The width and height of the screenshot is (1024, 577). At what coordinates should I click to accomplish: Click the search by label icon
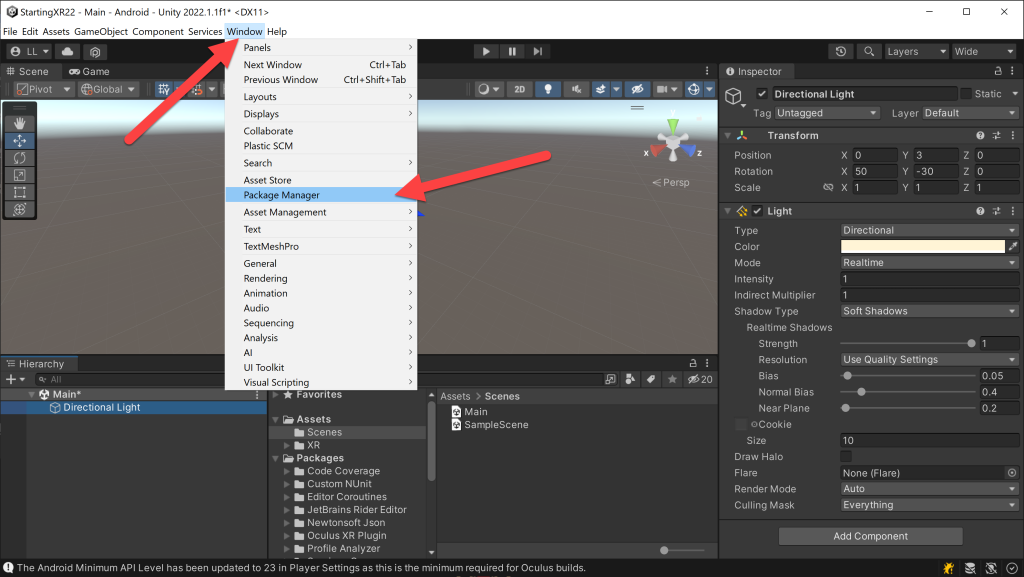(x=651, y=379)
